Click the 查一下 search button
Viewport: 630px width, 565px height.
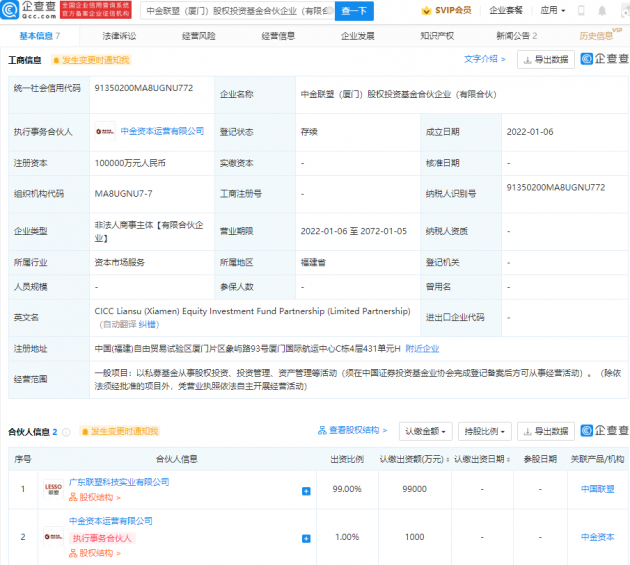[354, 11]
